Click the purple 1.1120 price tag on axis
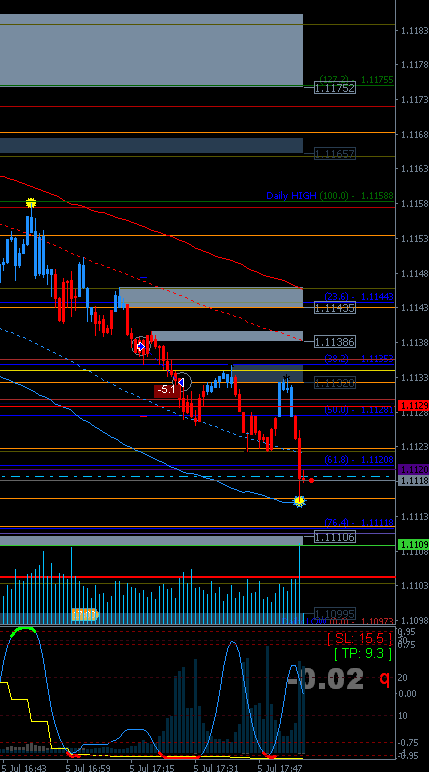Screen dimensions: 429x772 [413, 469]
